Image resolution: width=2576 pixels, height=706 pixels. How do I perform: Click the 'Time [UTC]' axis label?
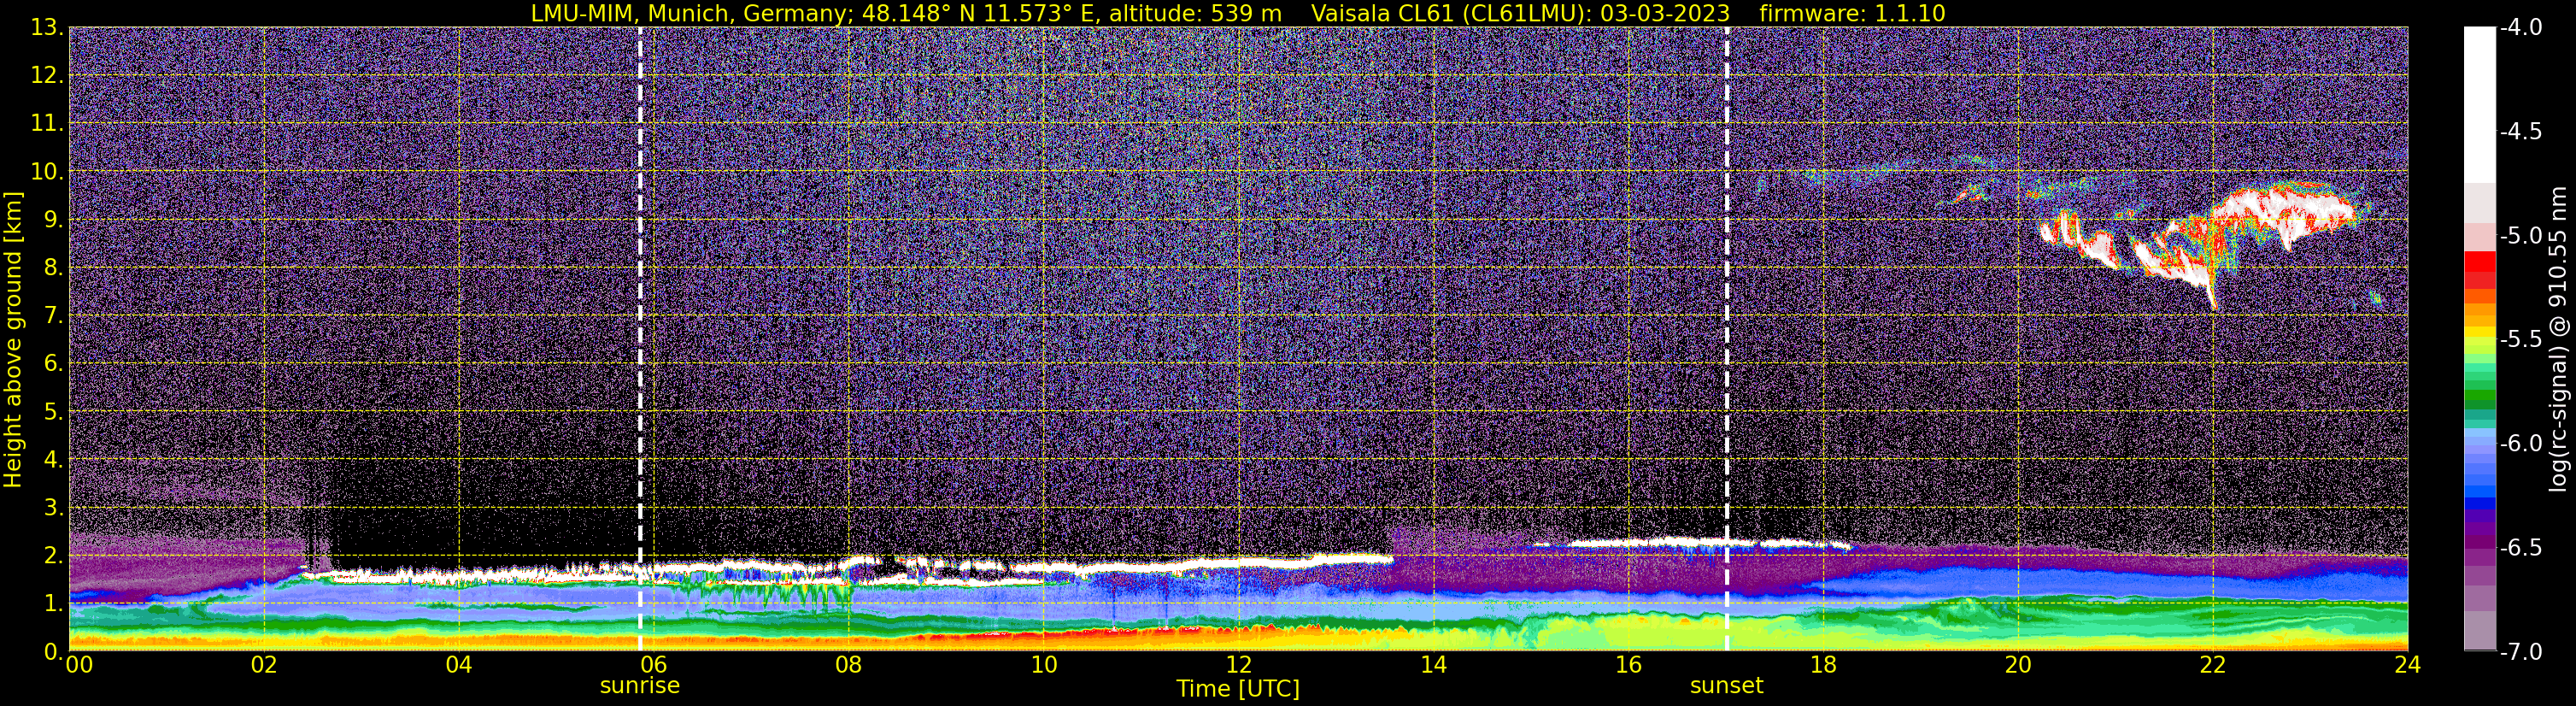pyautogui.click(x=1238, y=689)
